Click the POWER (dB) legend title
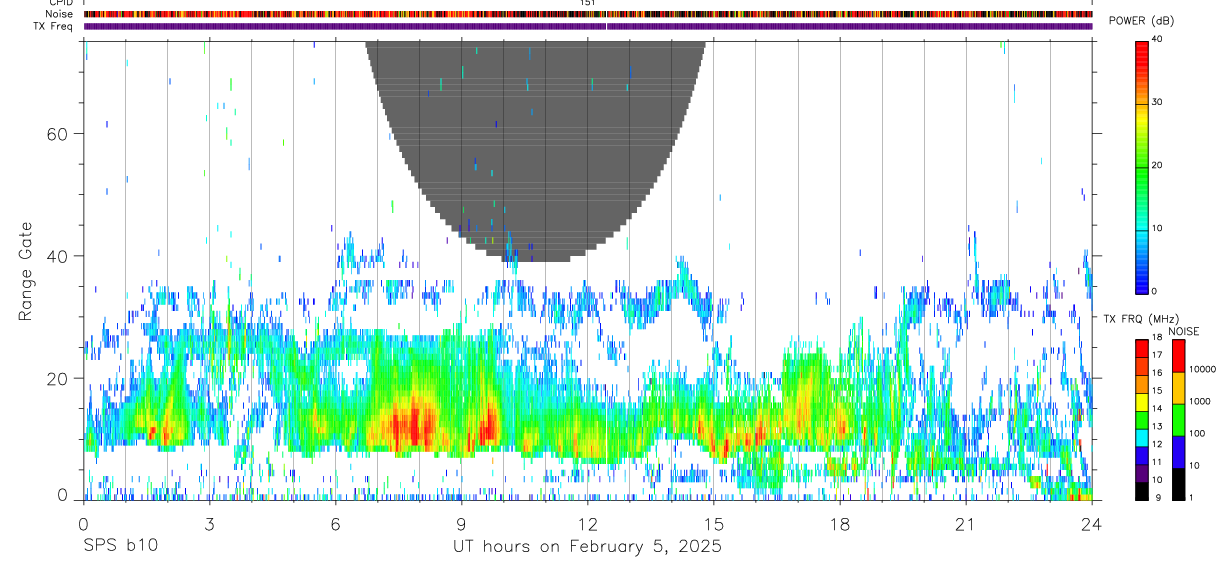This screenshot has width=1228, height=567. tap(1140, 21)
